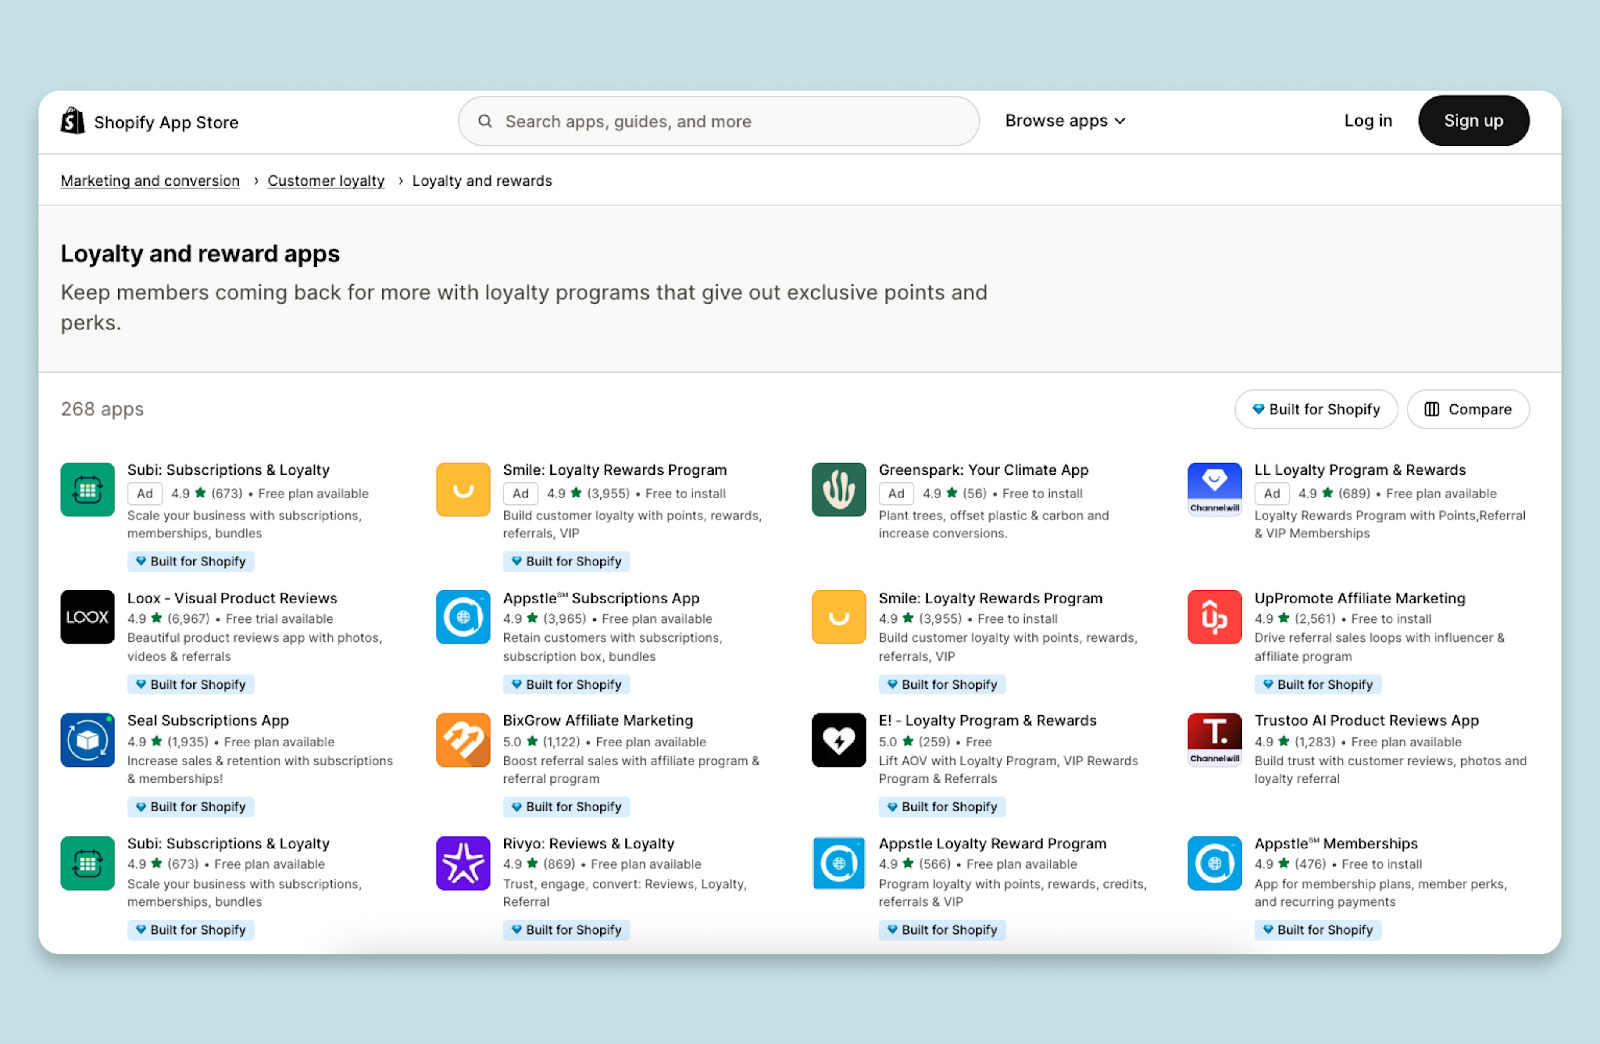1600x1044 pixels.
Task: Click the Ad label on Greenspark listing
Action: 896,493
